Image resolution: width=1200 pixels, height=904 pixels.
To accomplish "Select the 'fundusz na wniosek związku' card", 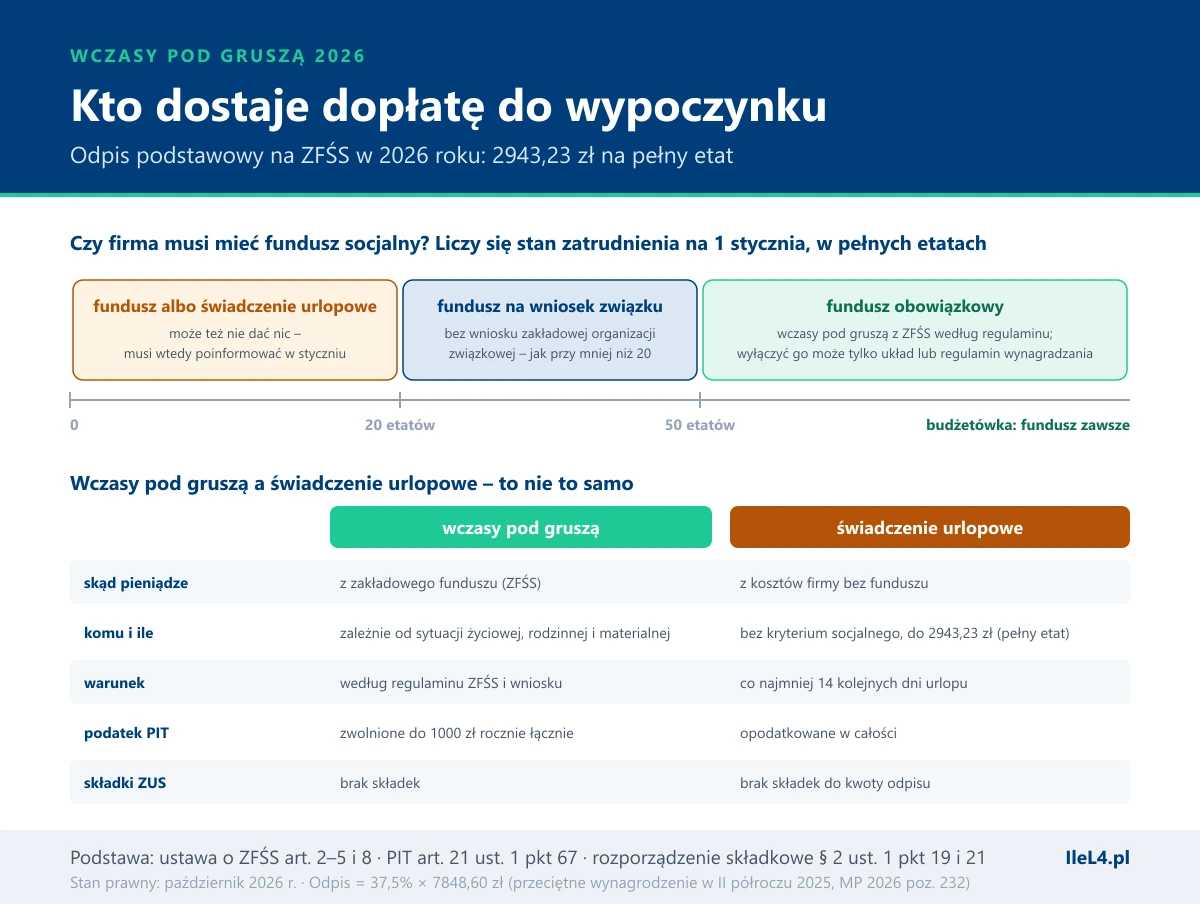I will [550, 330].
